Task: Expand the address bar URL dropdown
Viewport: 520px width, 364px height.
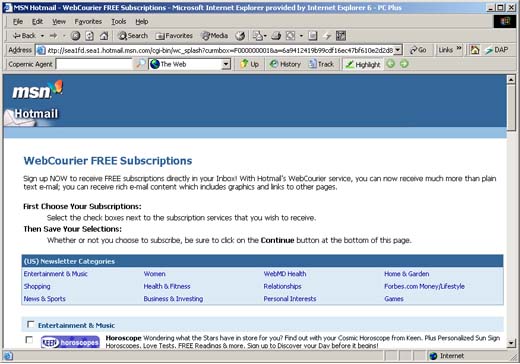Action: (x=398, y=50)
